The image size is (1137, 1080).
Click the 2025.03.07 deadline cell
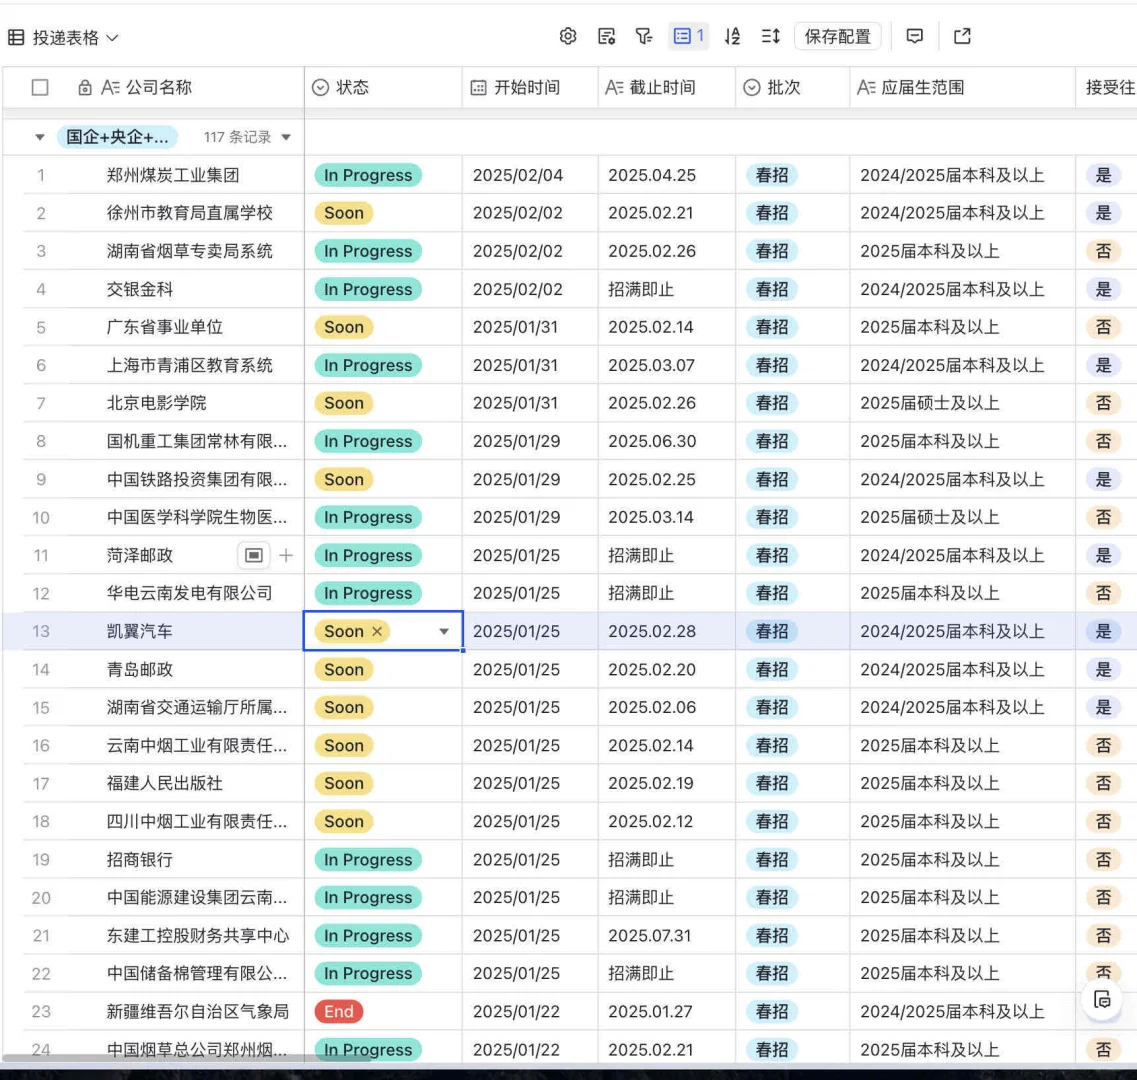[666, 366]
